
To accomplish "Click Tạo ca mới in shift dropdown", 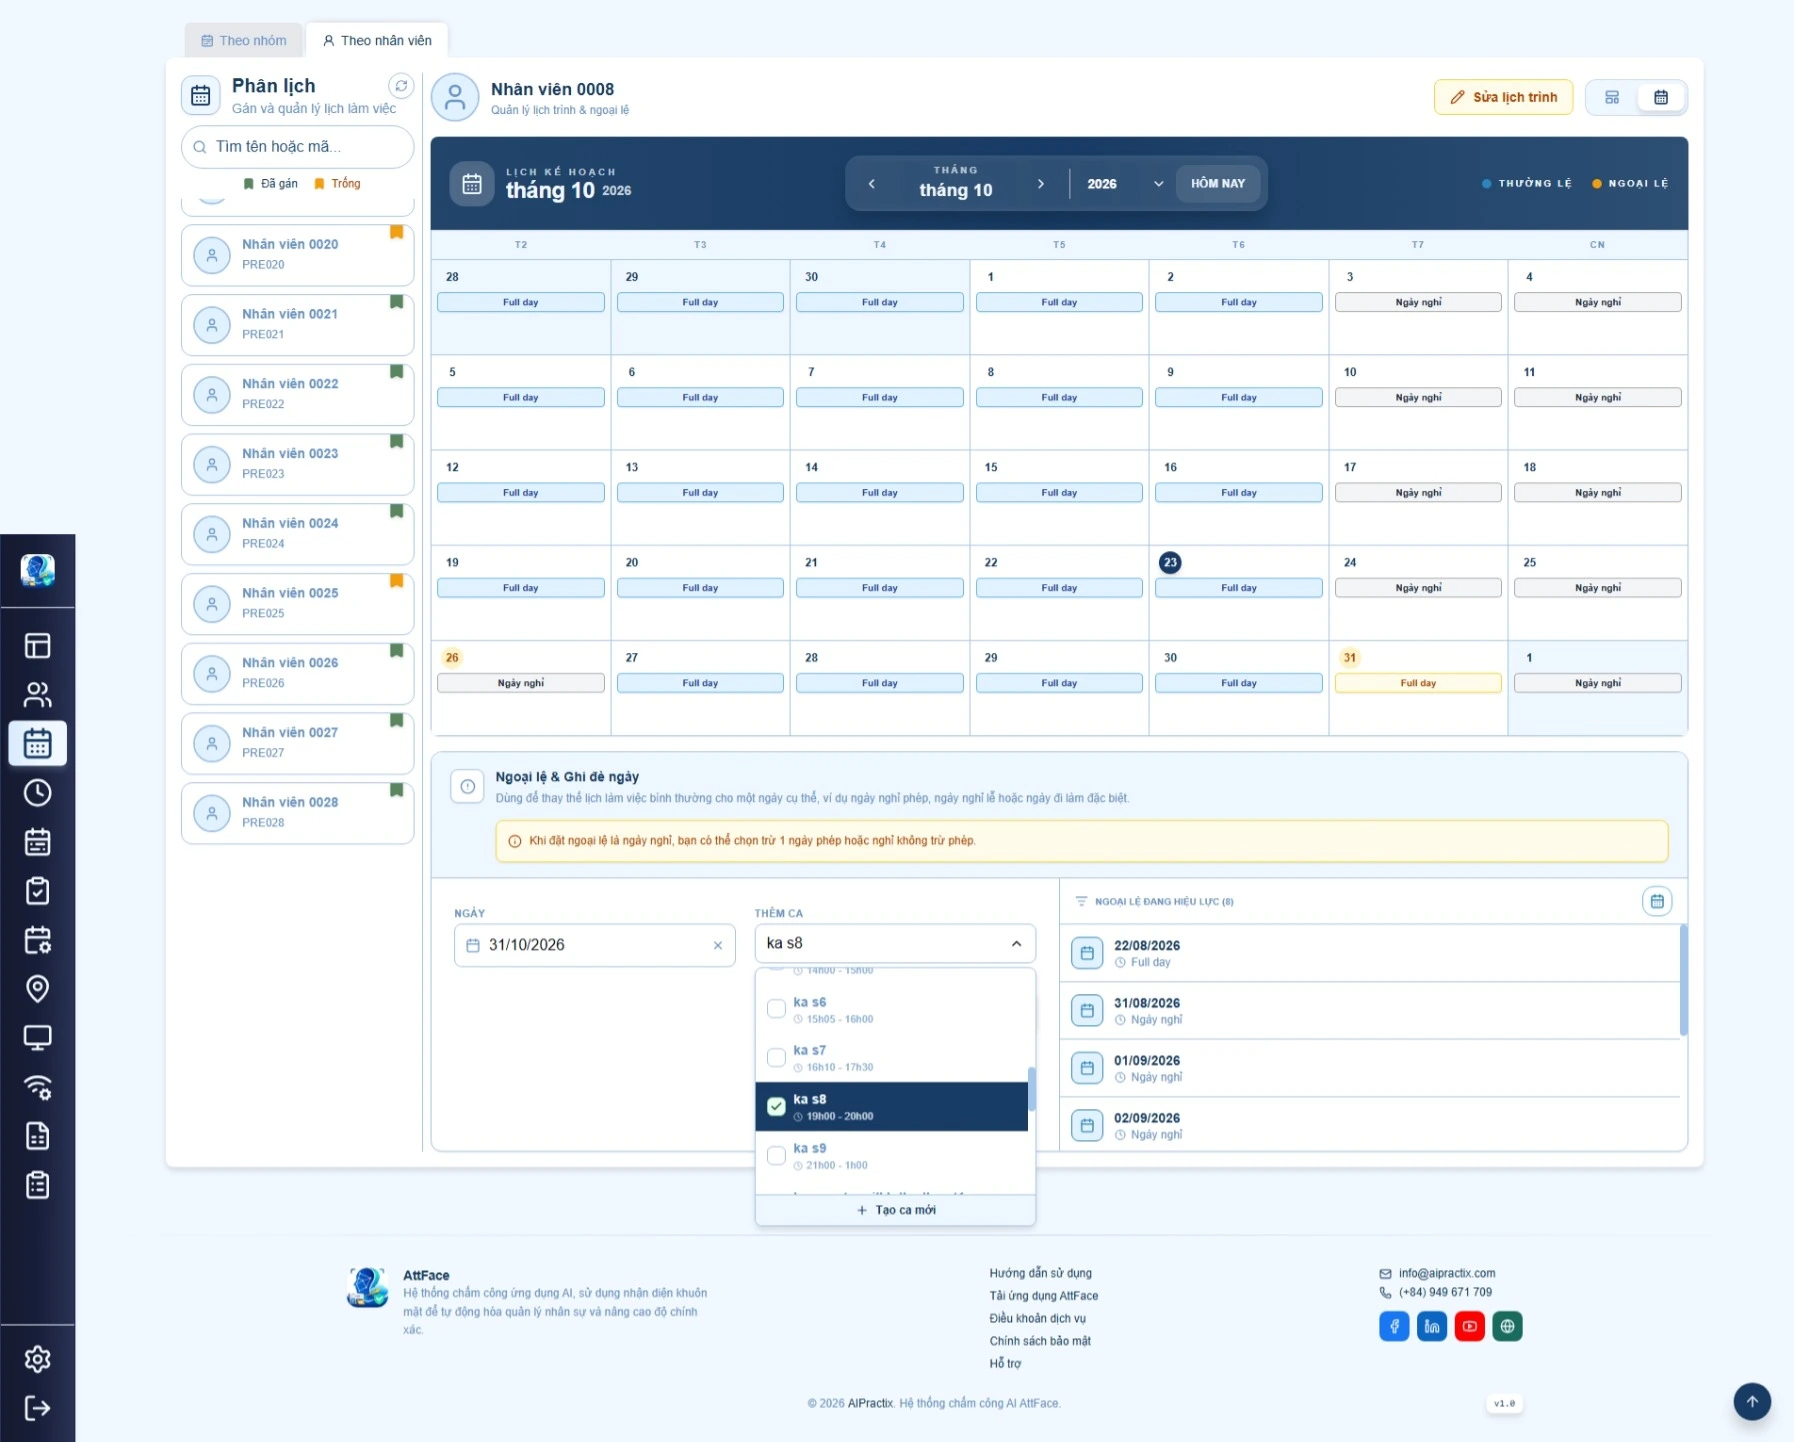I will tap(895, 1210).
